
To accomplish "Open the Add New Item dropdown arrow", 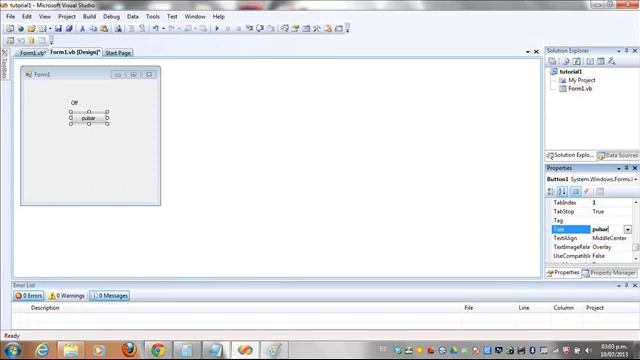I will coord(50,29).
